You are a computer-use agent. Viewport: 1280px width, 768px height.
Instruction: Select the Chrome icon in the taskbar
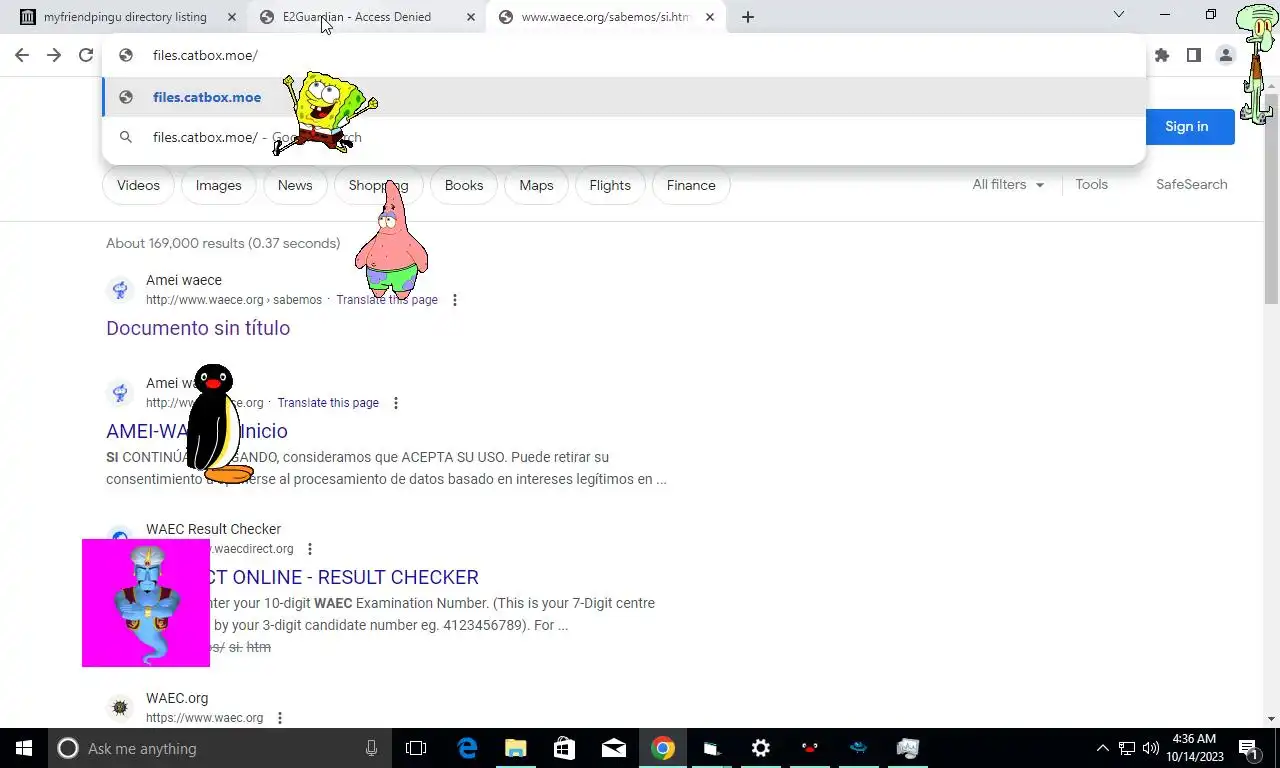663,748
